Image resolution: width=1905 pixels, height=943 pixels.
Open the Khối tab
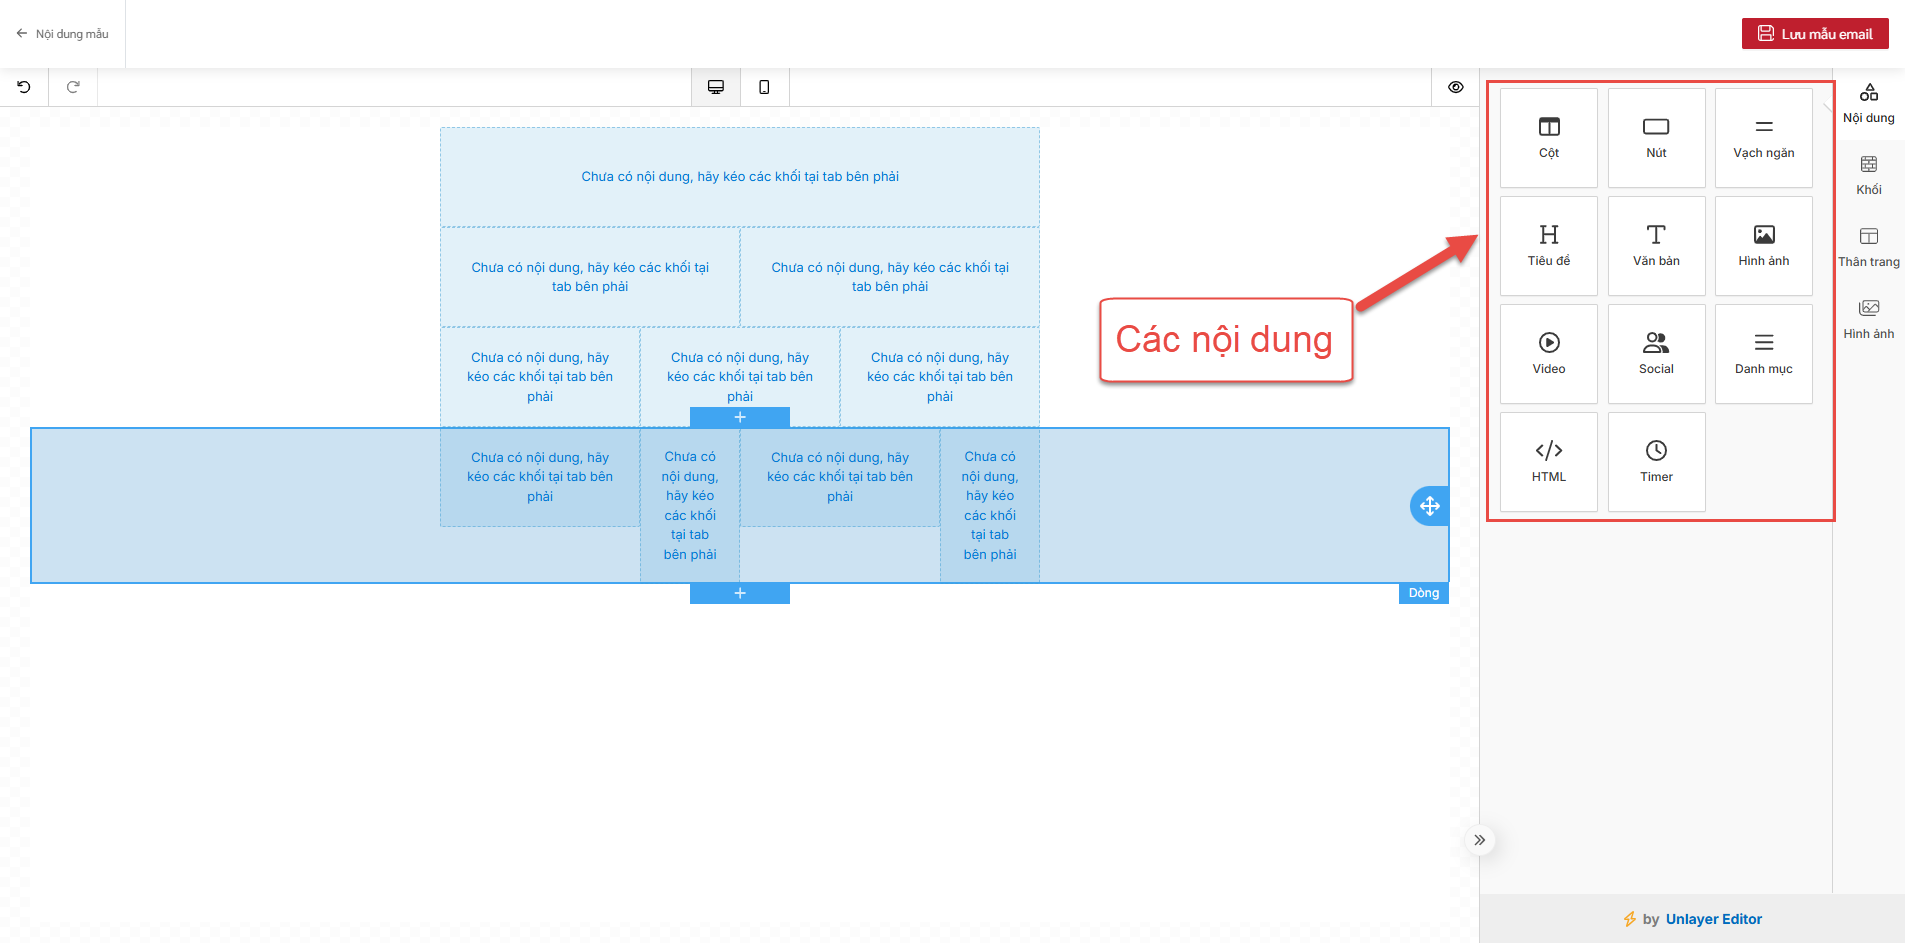click(x=1868, y=175)
